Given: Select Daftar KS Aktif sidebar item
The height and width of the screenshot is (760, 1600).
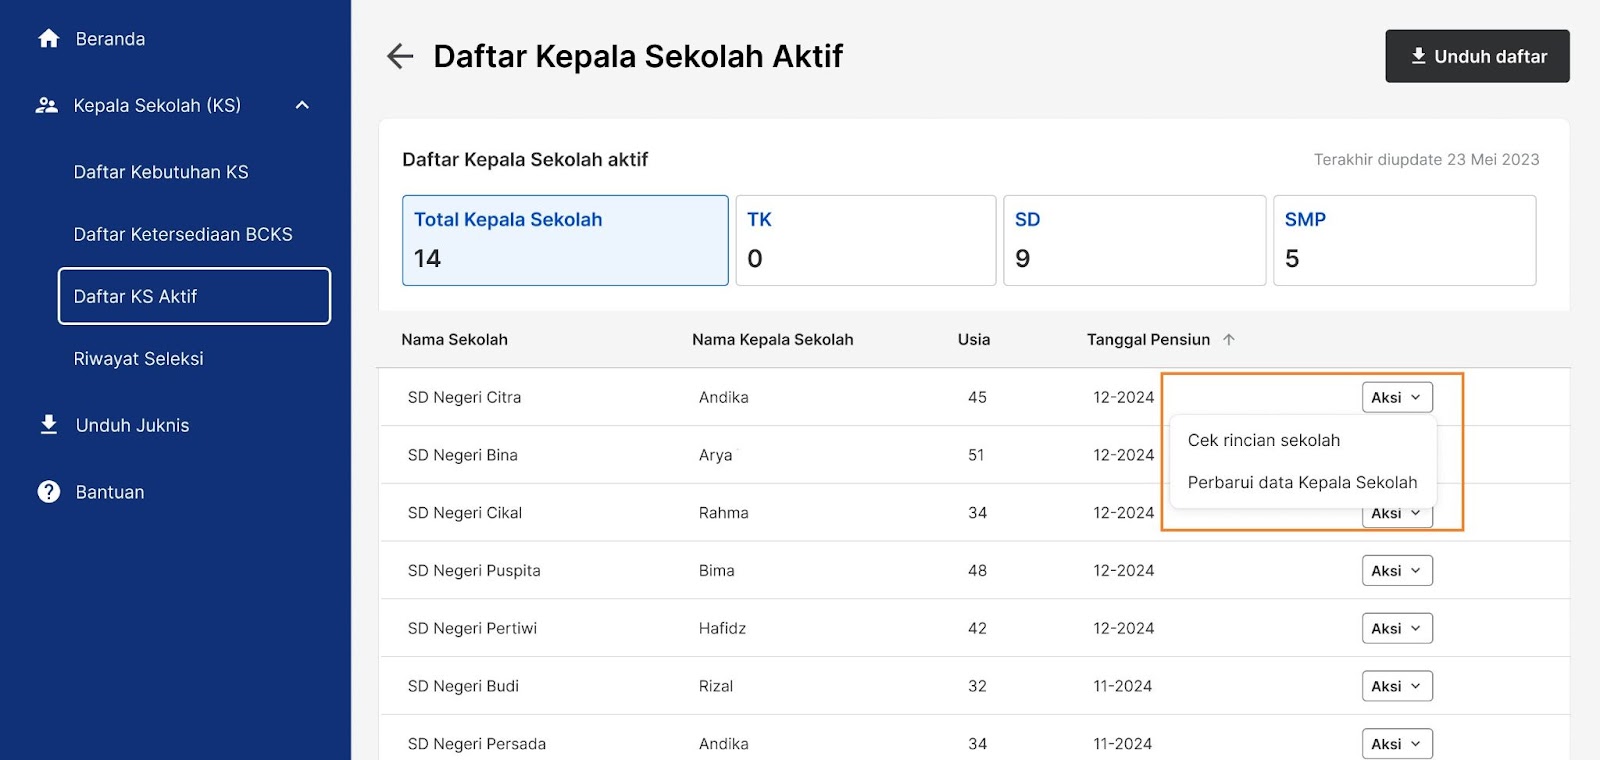Looking at the screenshot, I should coord(194,296).
